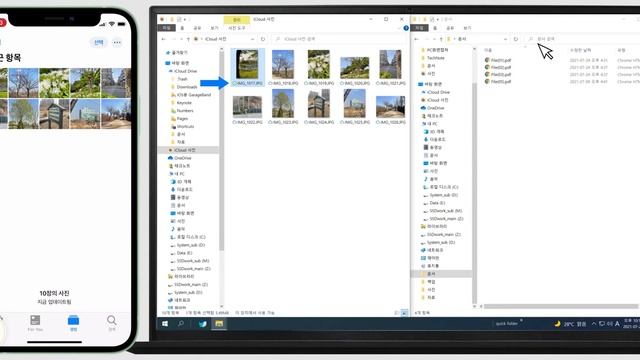The width and height of the screenshot is (640, 360).
Task: Open the blue bird app on the taskbar
Action: pyautogui.click(x=202, y=324)
